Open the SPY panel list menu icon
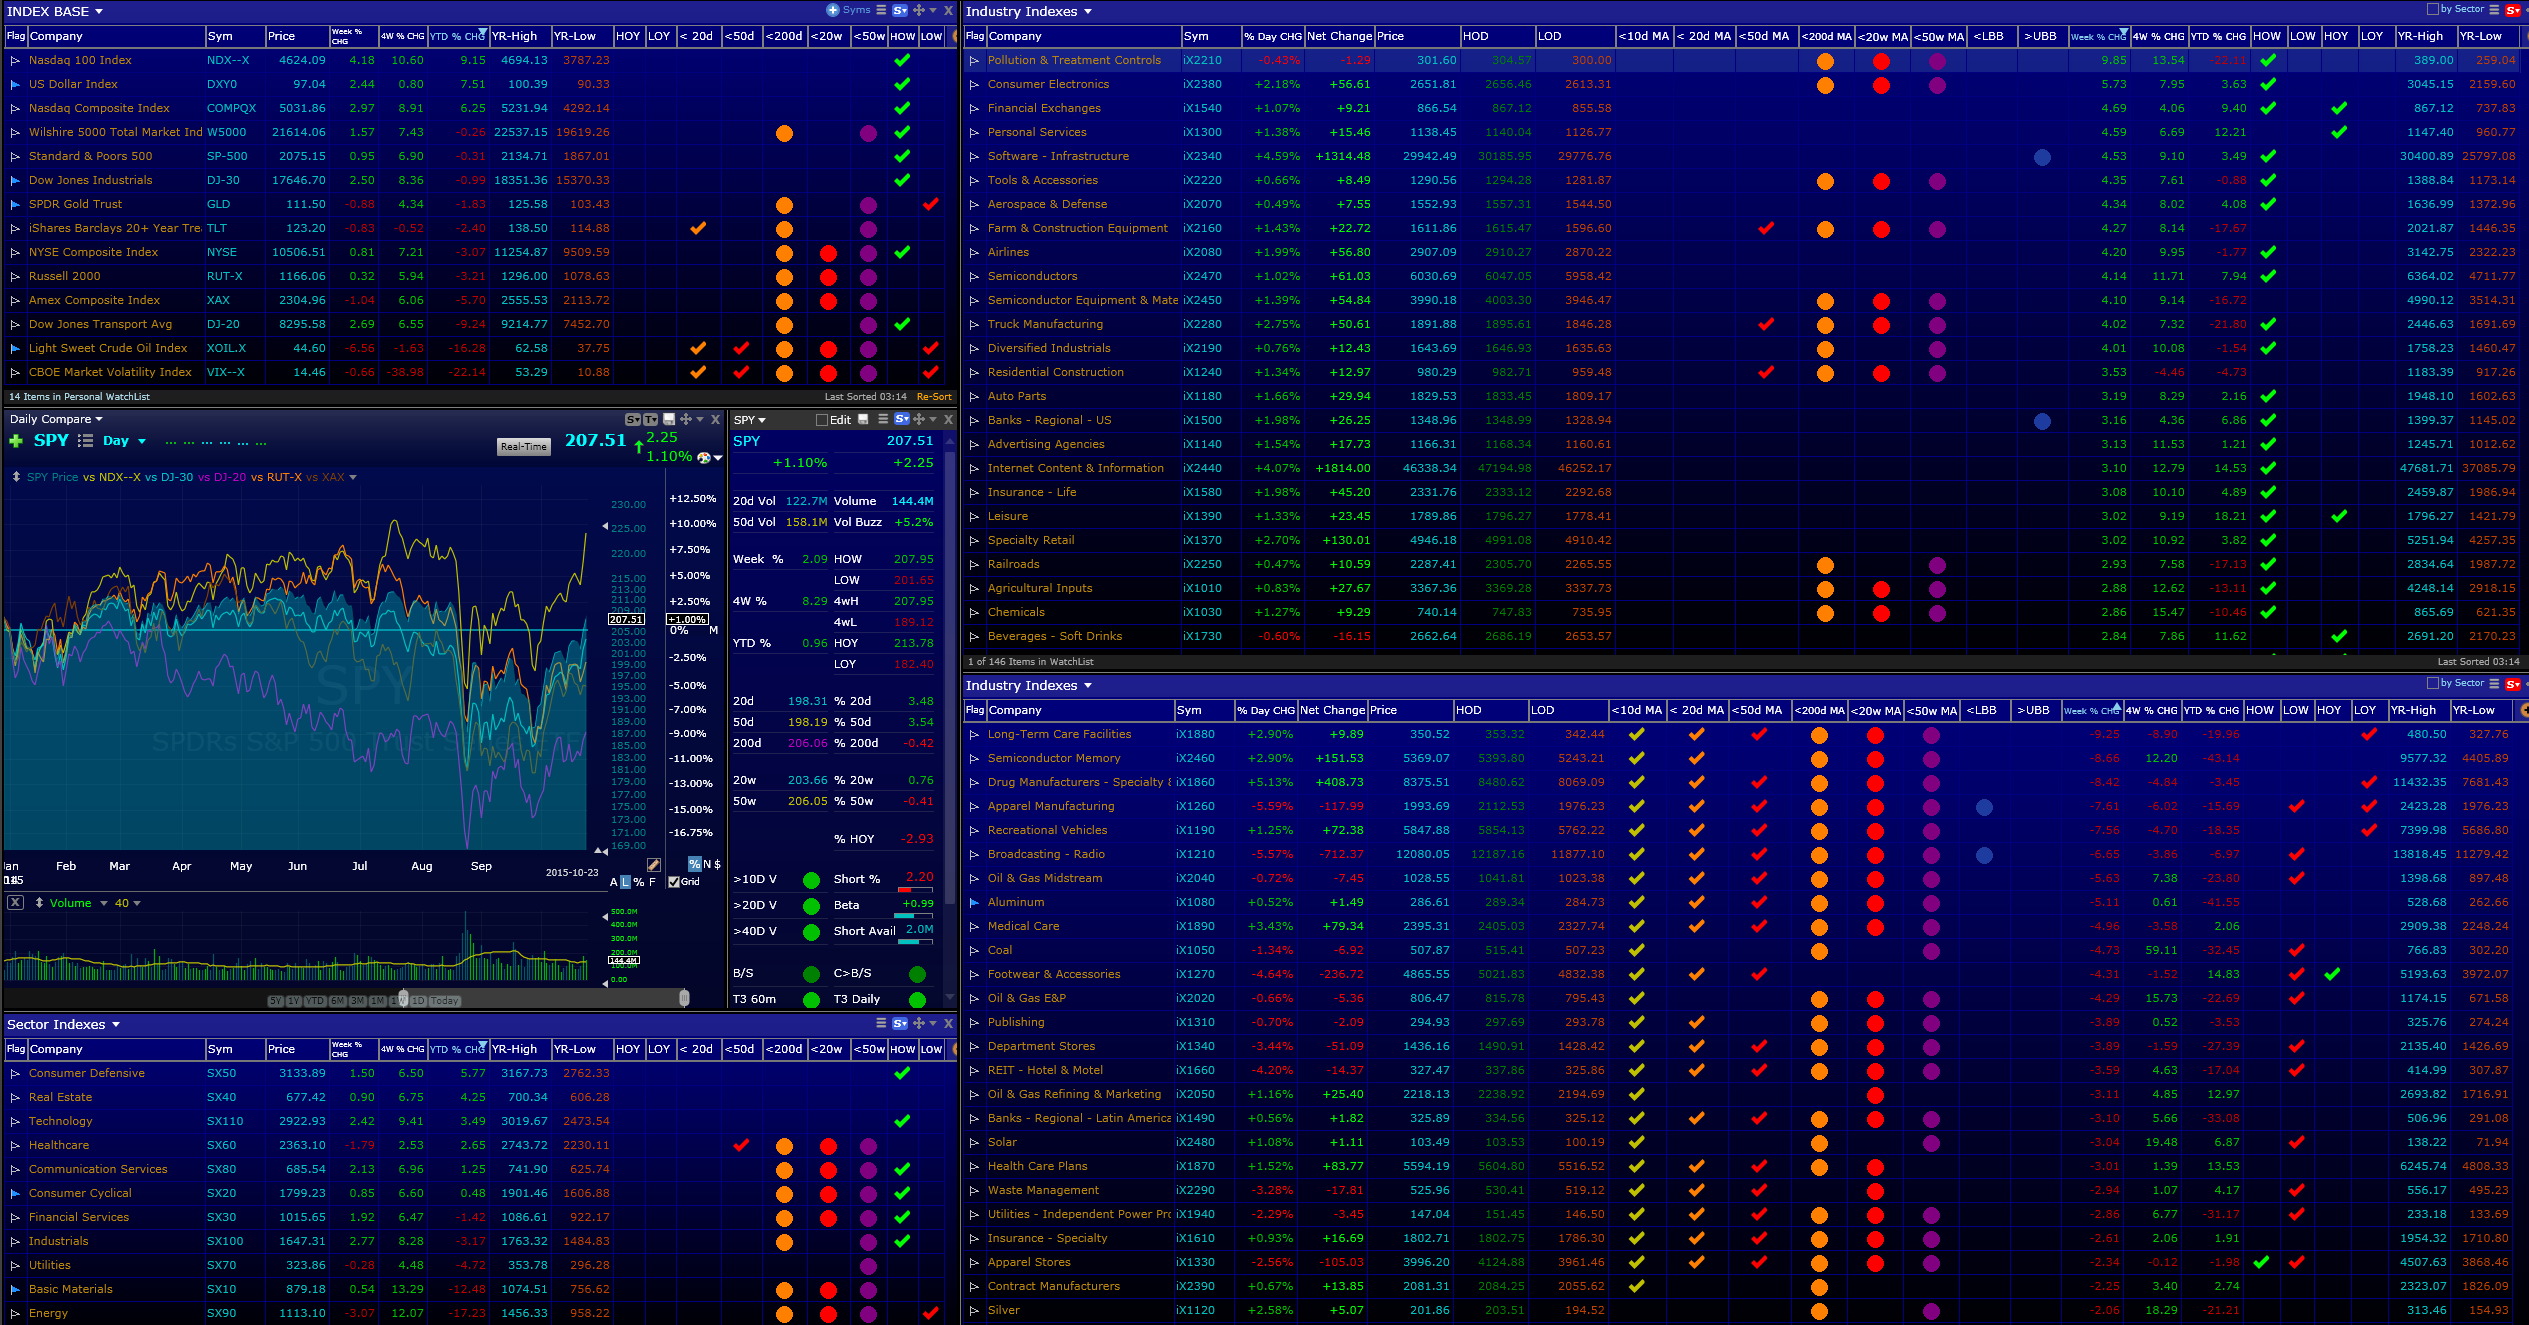Viewport: 2529px width, 1325px height. 883,419
